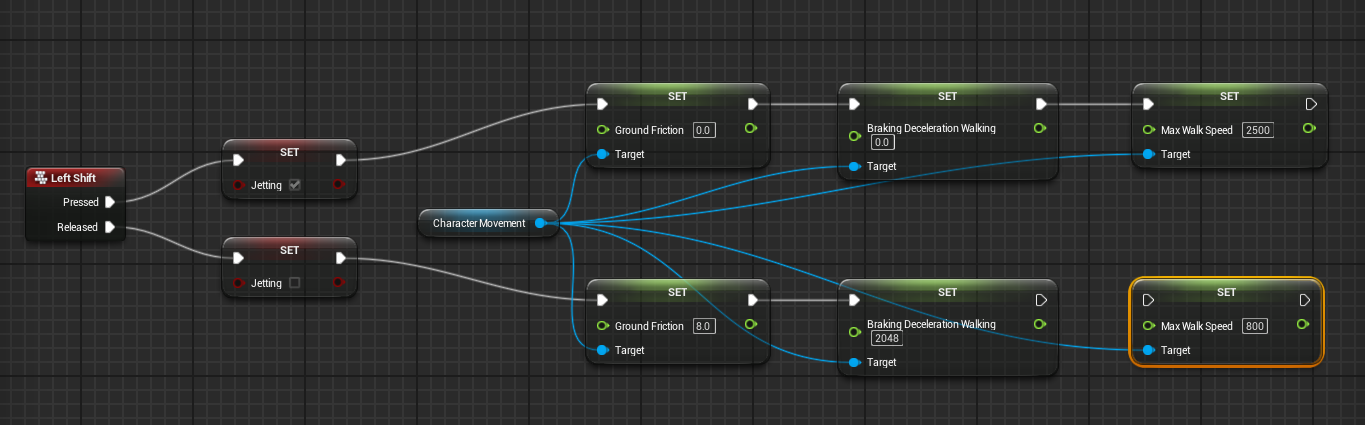Click exec input pin of checked Jetting SET node
The height and width of the screenshot is (425, 1365).
point(238,160)
